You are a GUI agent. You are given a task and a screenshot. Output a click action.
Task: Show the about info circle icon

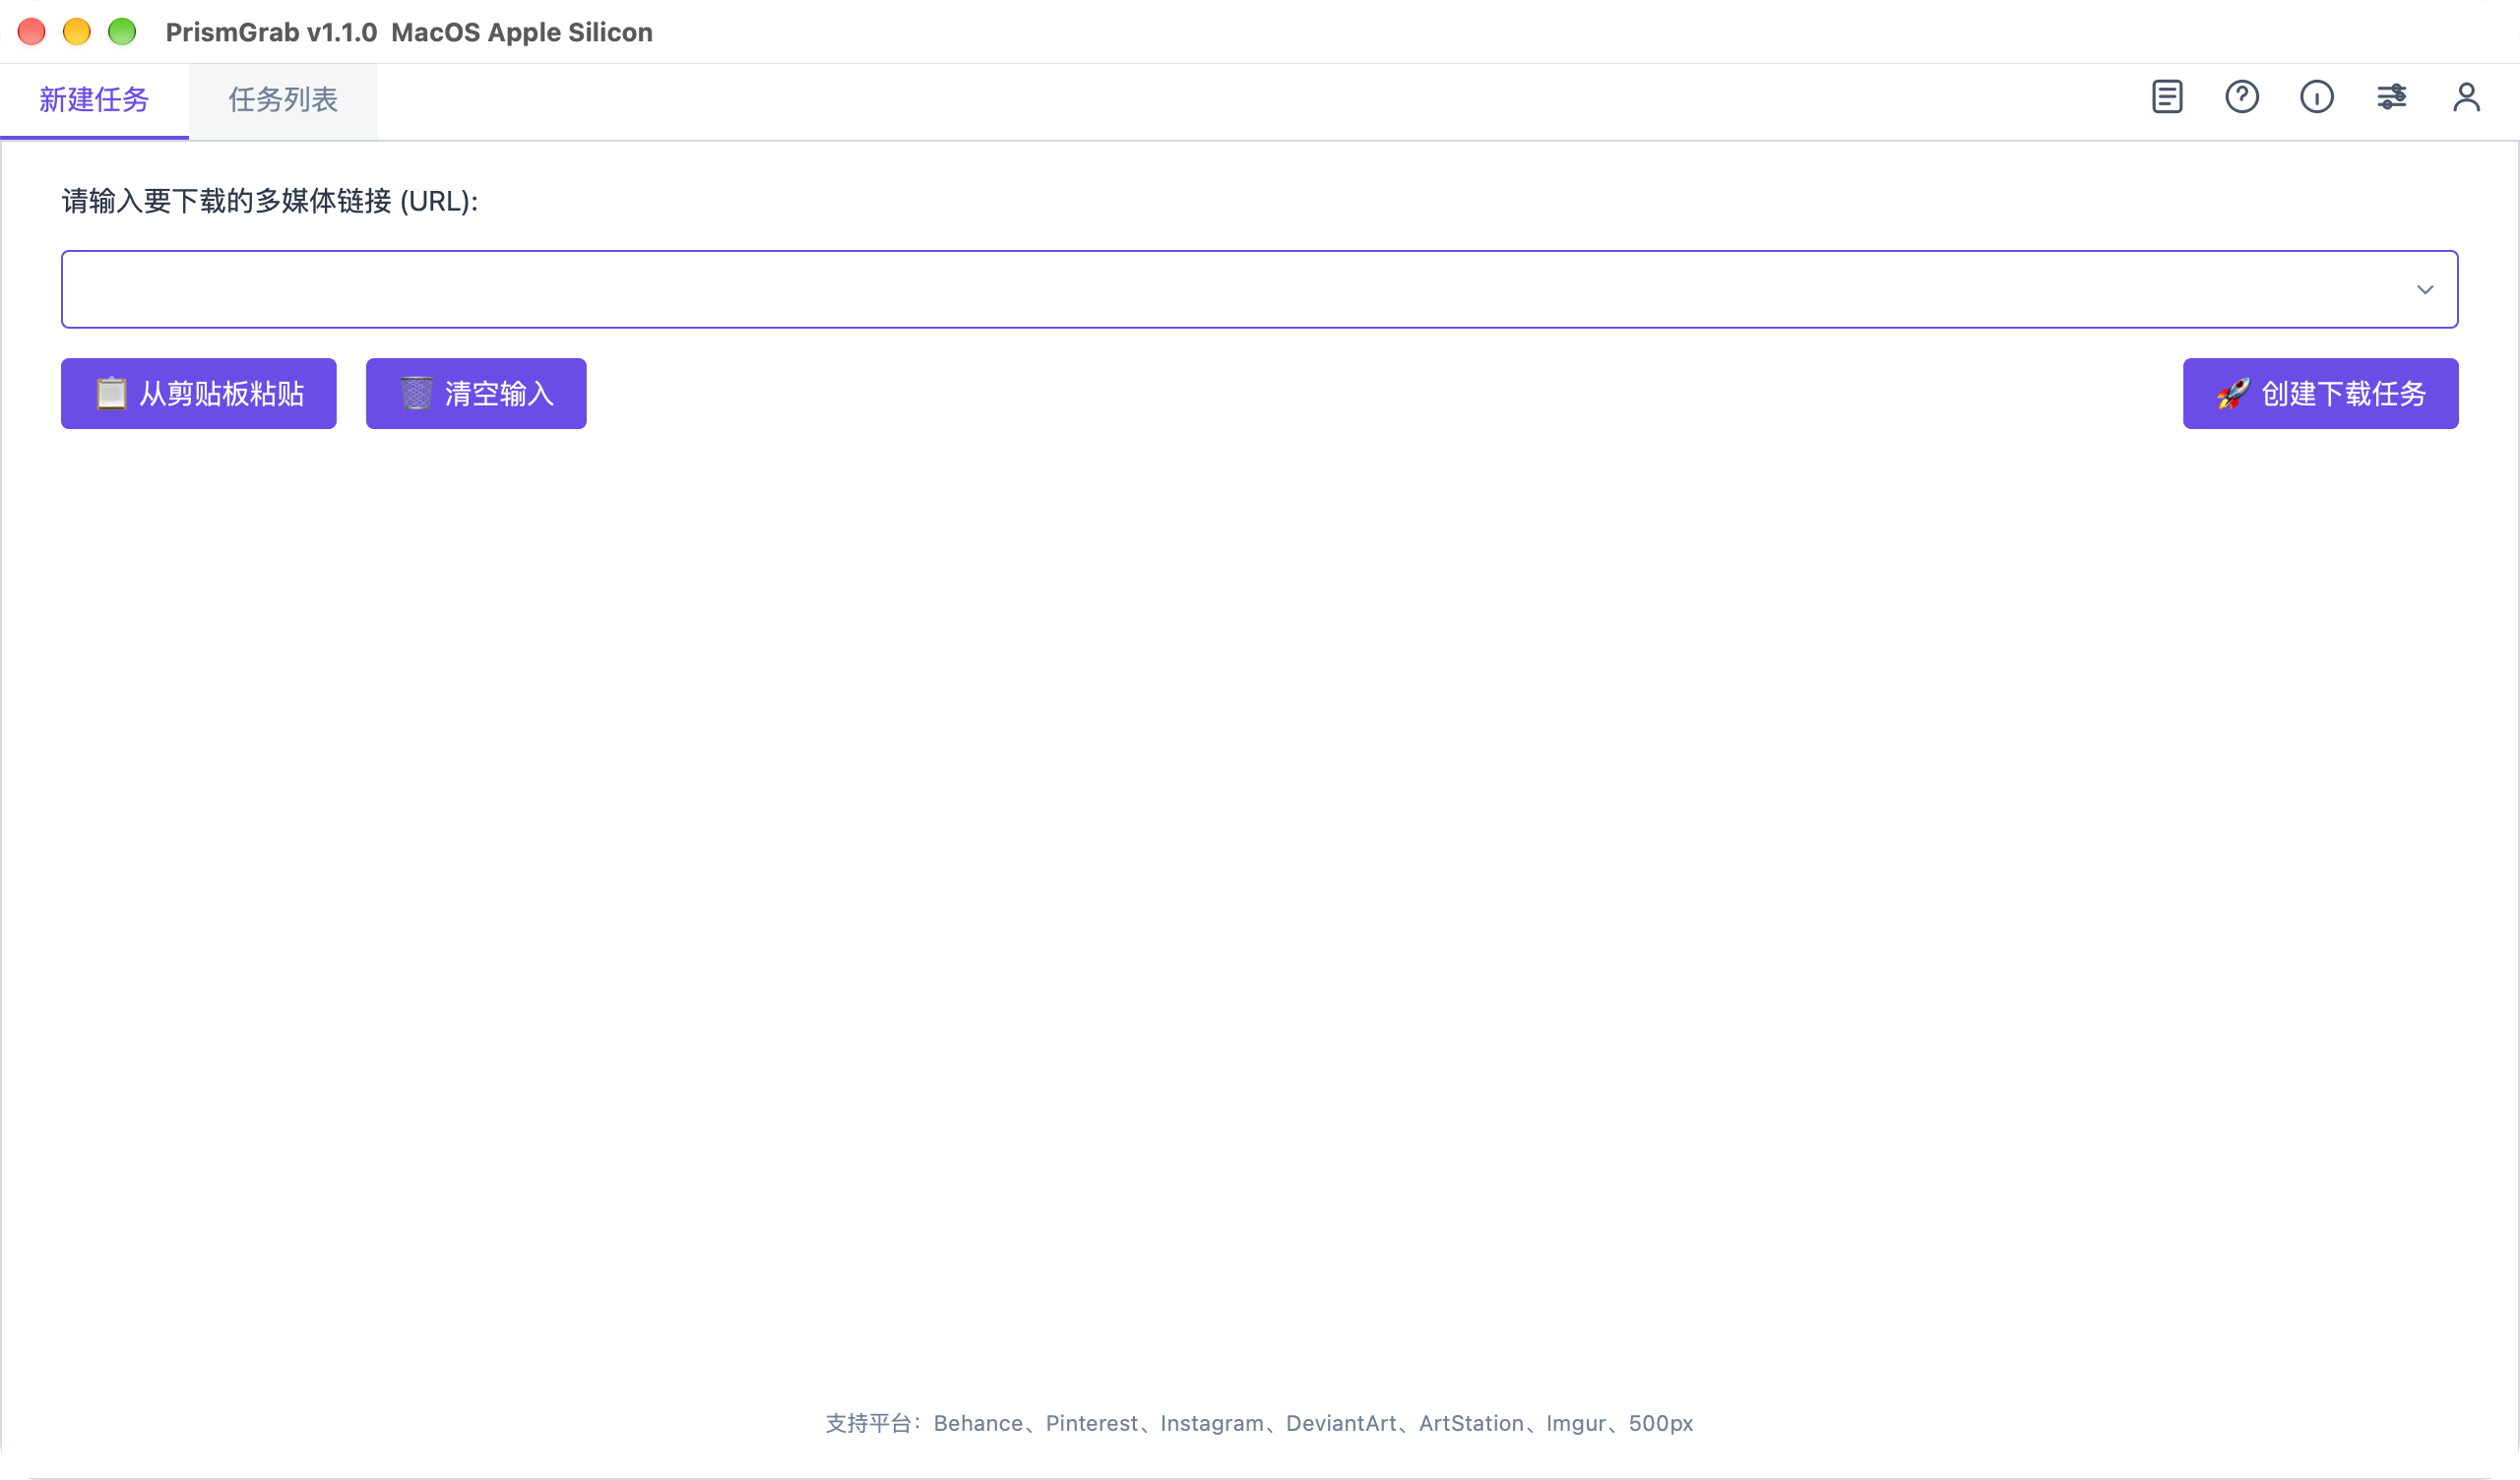(x=2317, y=97)
